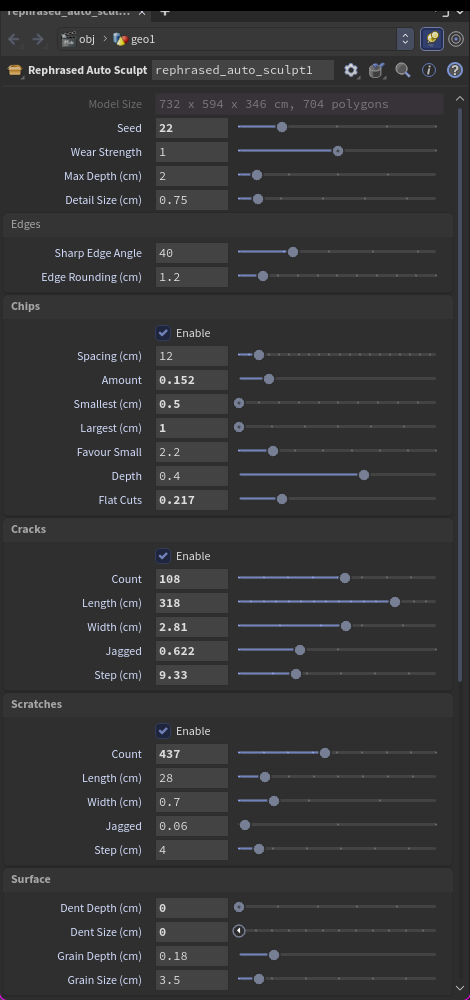Click the Chips Amount value field
This screenshot has width=470, height=1000.
(x=191, y=380)
